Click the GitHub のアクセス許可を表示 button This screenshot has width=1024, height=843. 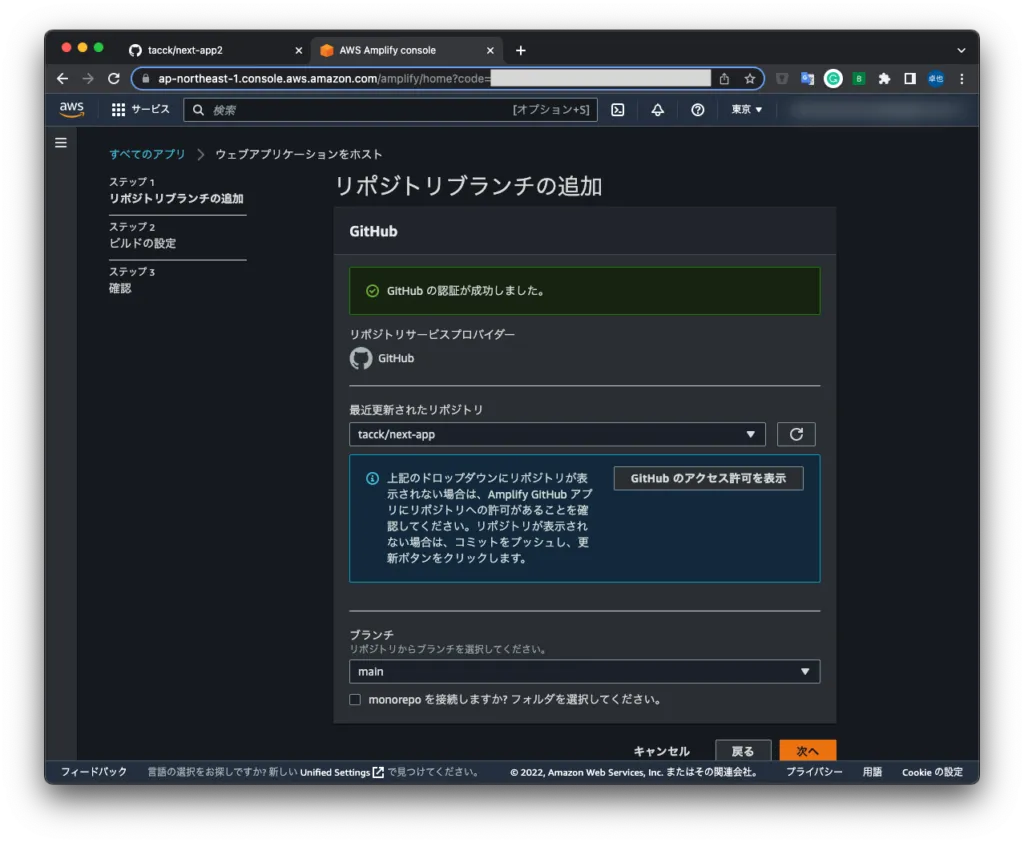pyautogui.click(x=708, y=478)
